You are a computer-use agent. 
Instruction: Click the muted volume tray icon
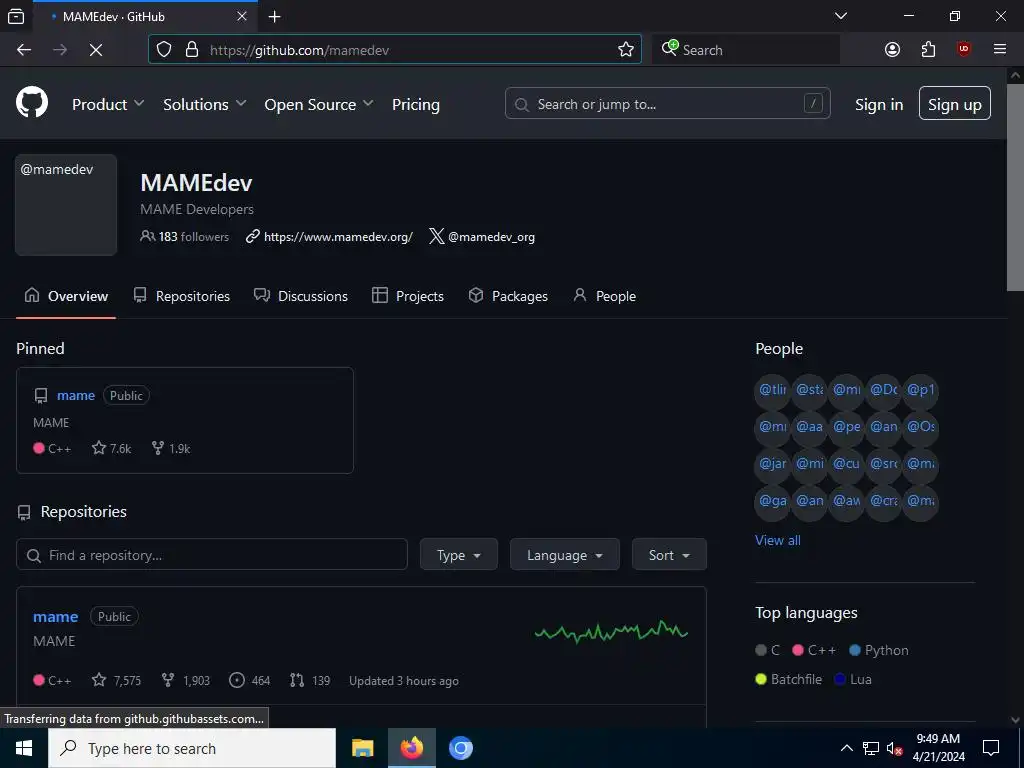coord(894,748)
